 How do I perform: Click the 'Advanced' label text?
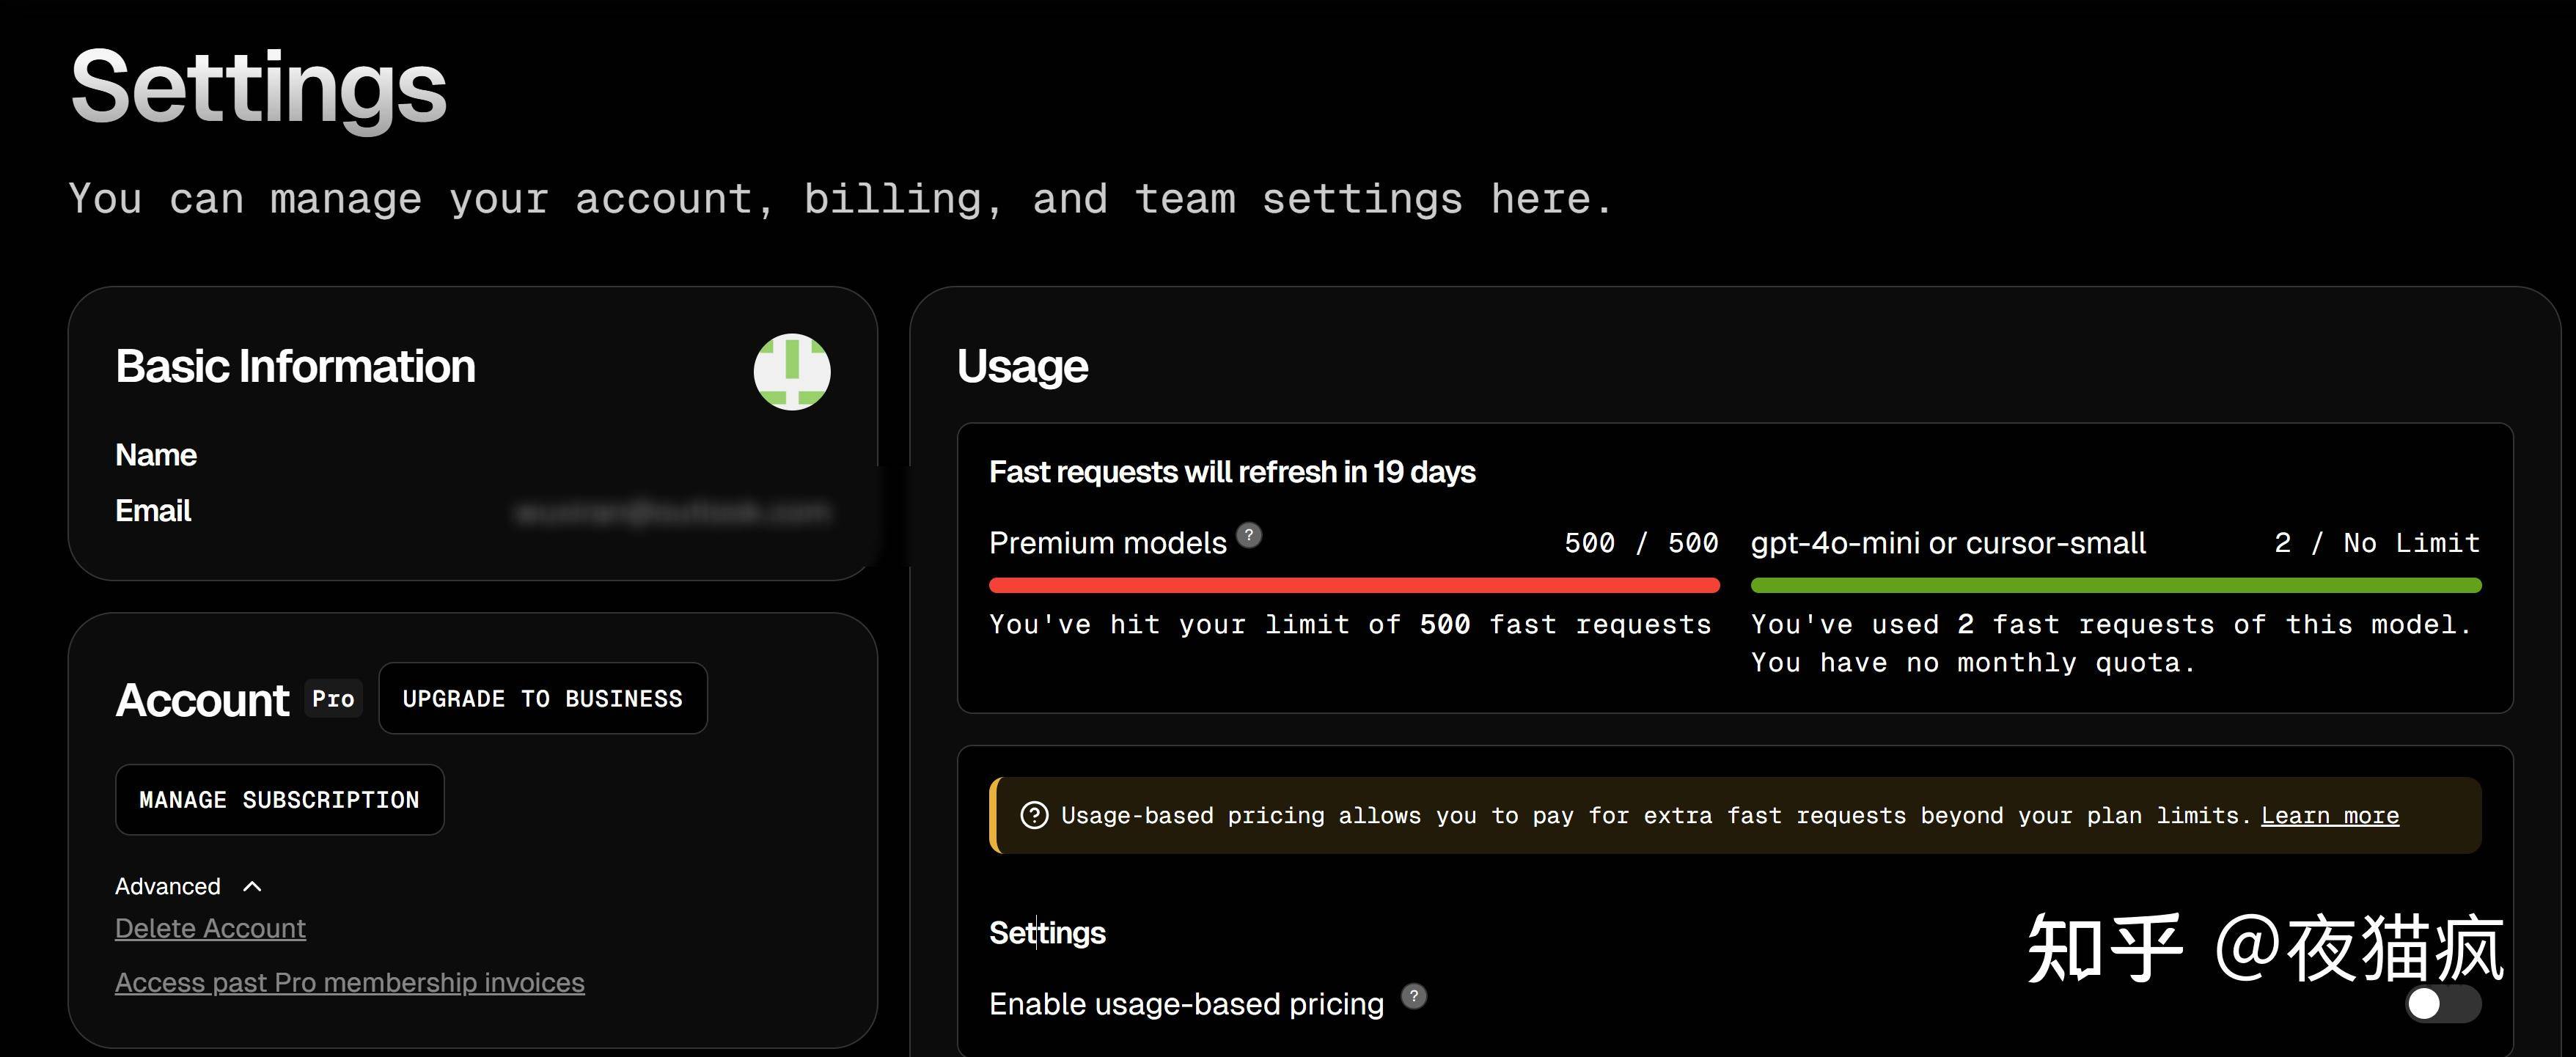click(167, 886)
